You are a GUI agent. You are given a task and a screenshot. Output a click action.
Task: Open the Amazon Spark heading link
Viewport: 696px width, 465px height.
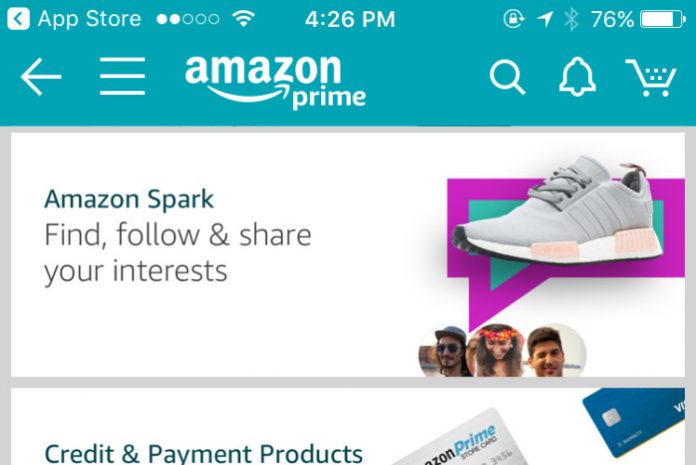[129, 199]
